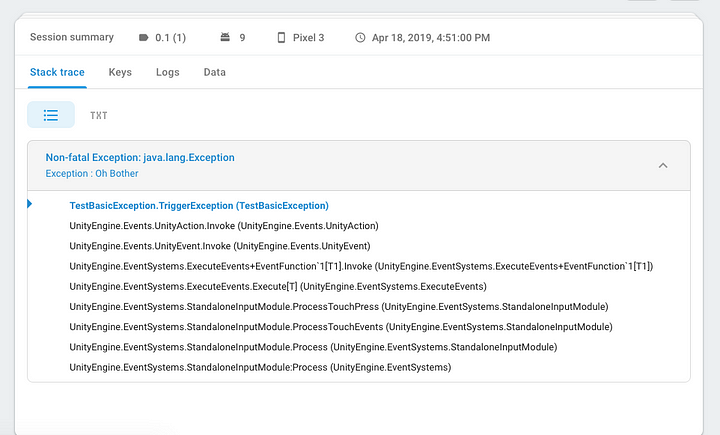The width and height of the screenshot is (720, 435).
Task: Select the TestBasicException.TriggerException frame
Action: 199,206
